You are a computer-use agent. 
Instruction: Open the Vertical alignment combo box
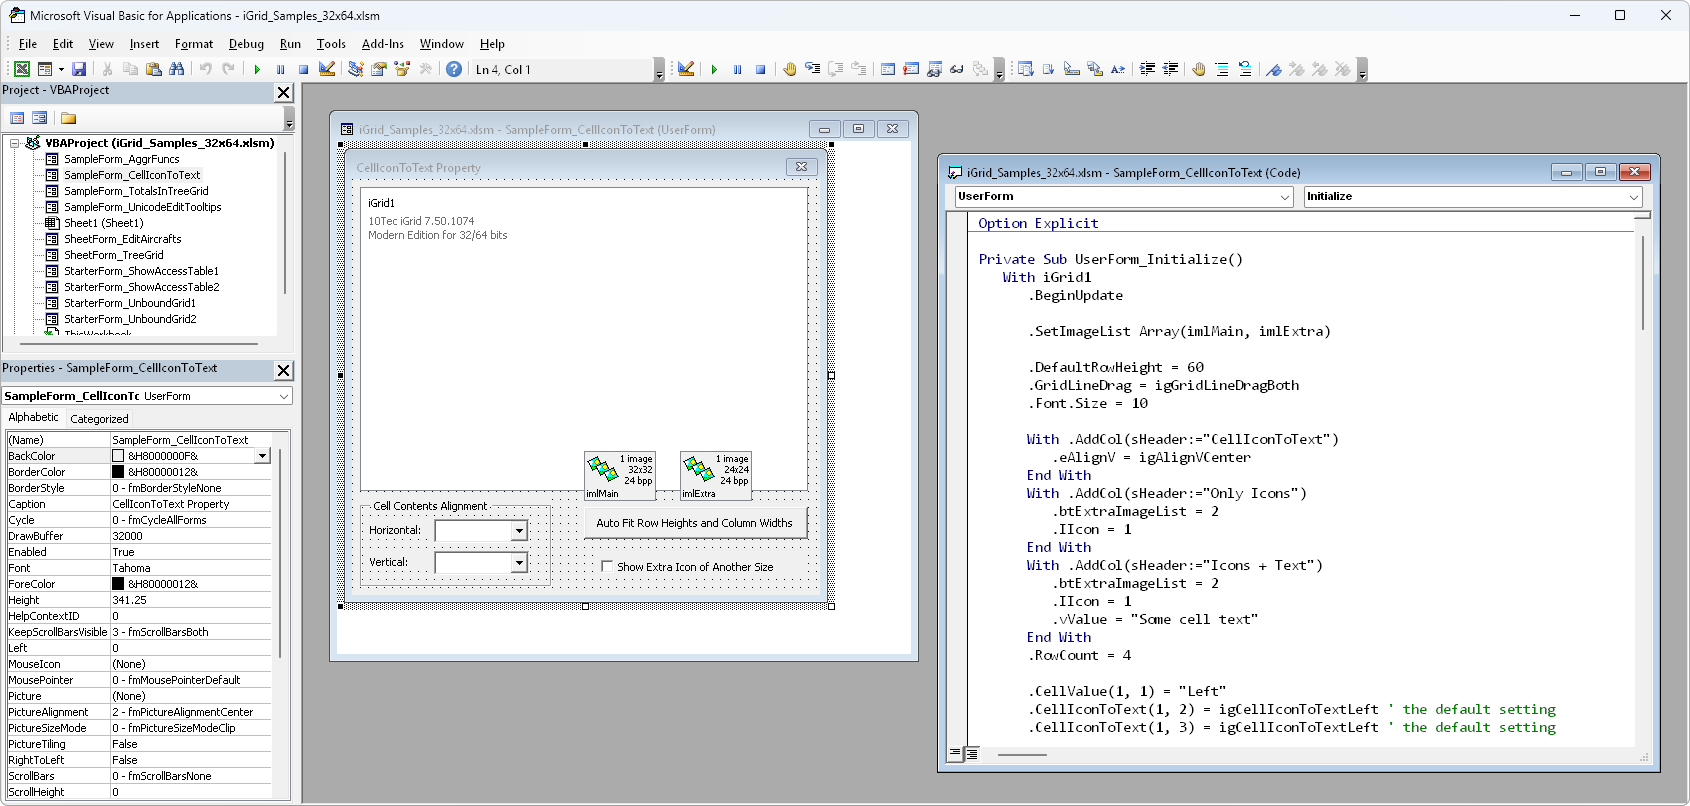519,563
